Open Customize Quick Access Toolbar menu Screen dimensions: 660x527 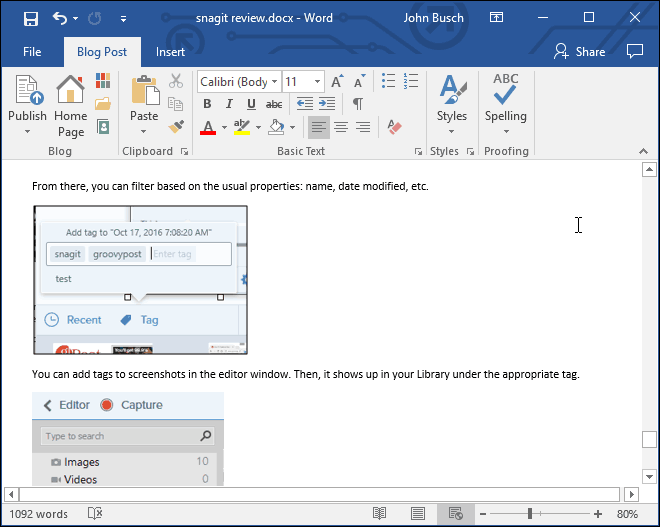pyautogui.click(x=123, y=19)
